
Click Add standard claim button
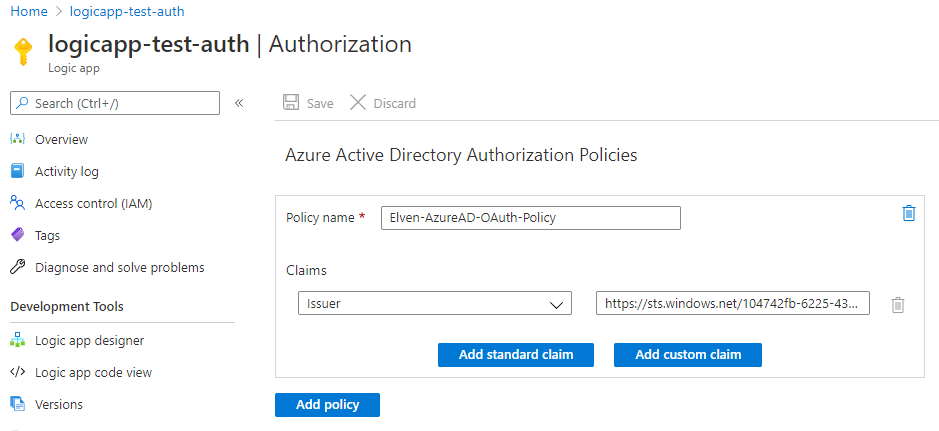tap(516, 354)
